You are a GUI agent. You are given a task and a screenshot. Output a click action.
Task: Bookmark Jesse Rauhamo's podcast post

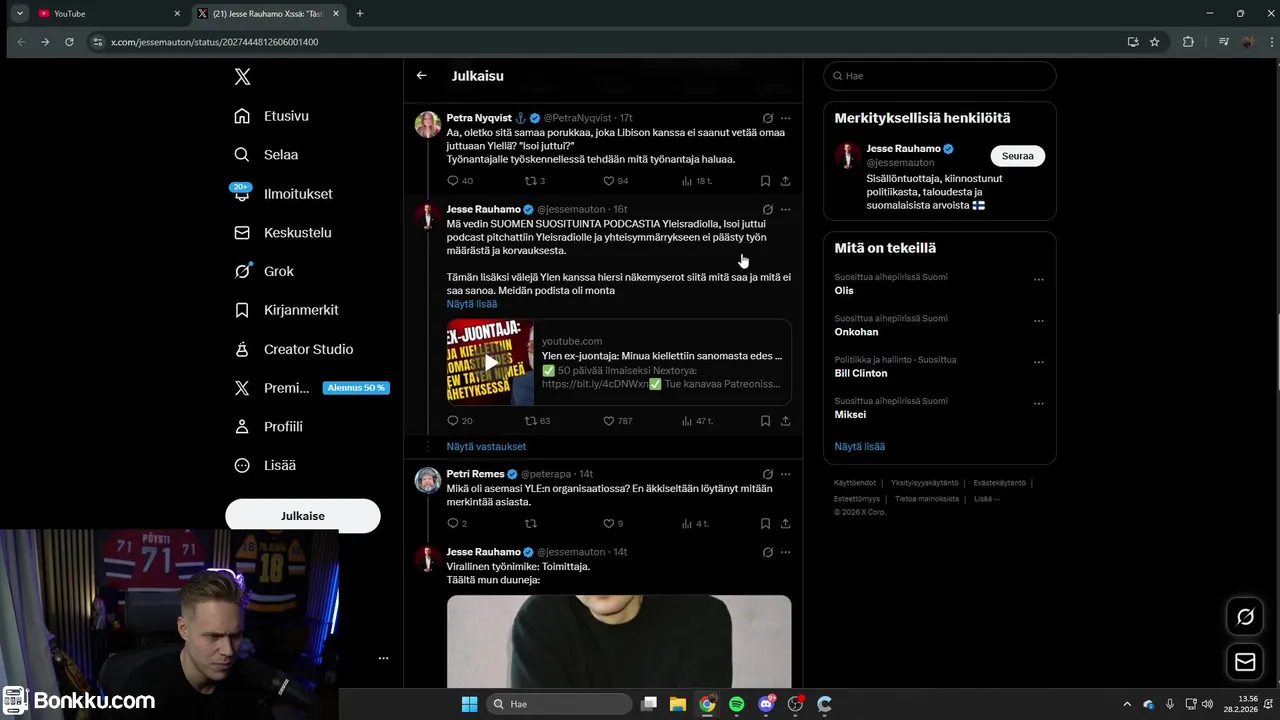point(765,421)
